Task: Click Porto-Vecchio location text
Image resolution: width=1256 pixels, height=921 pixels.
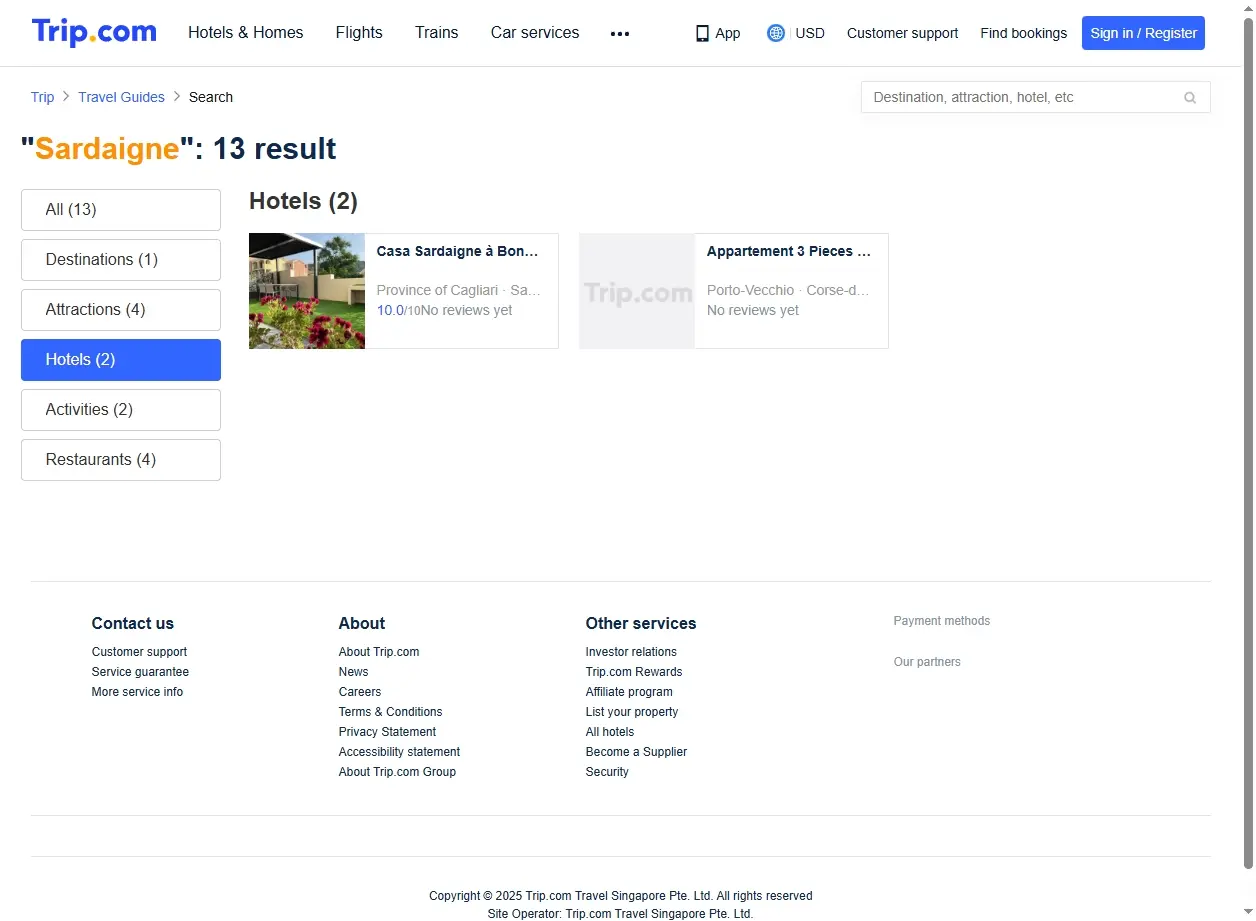Action: click(750, 290)
